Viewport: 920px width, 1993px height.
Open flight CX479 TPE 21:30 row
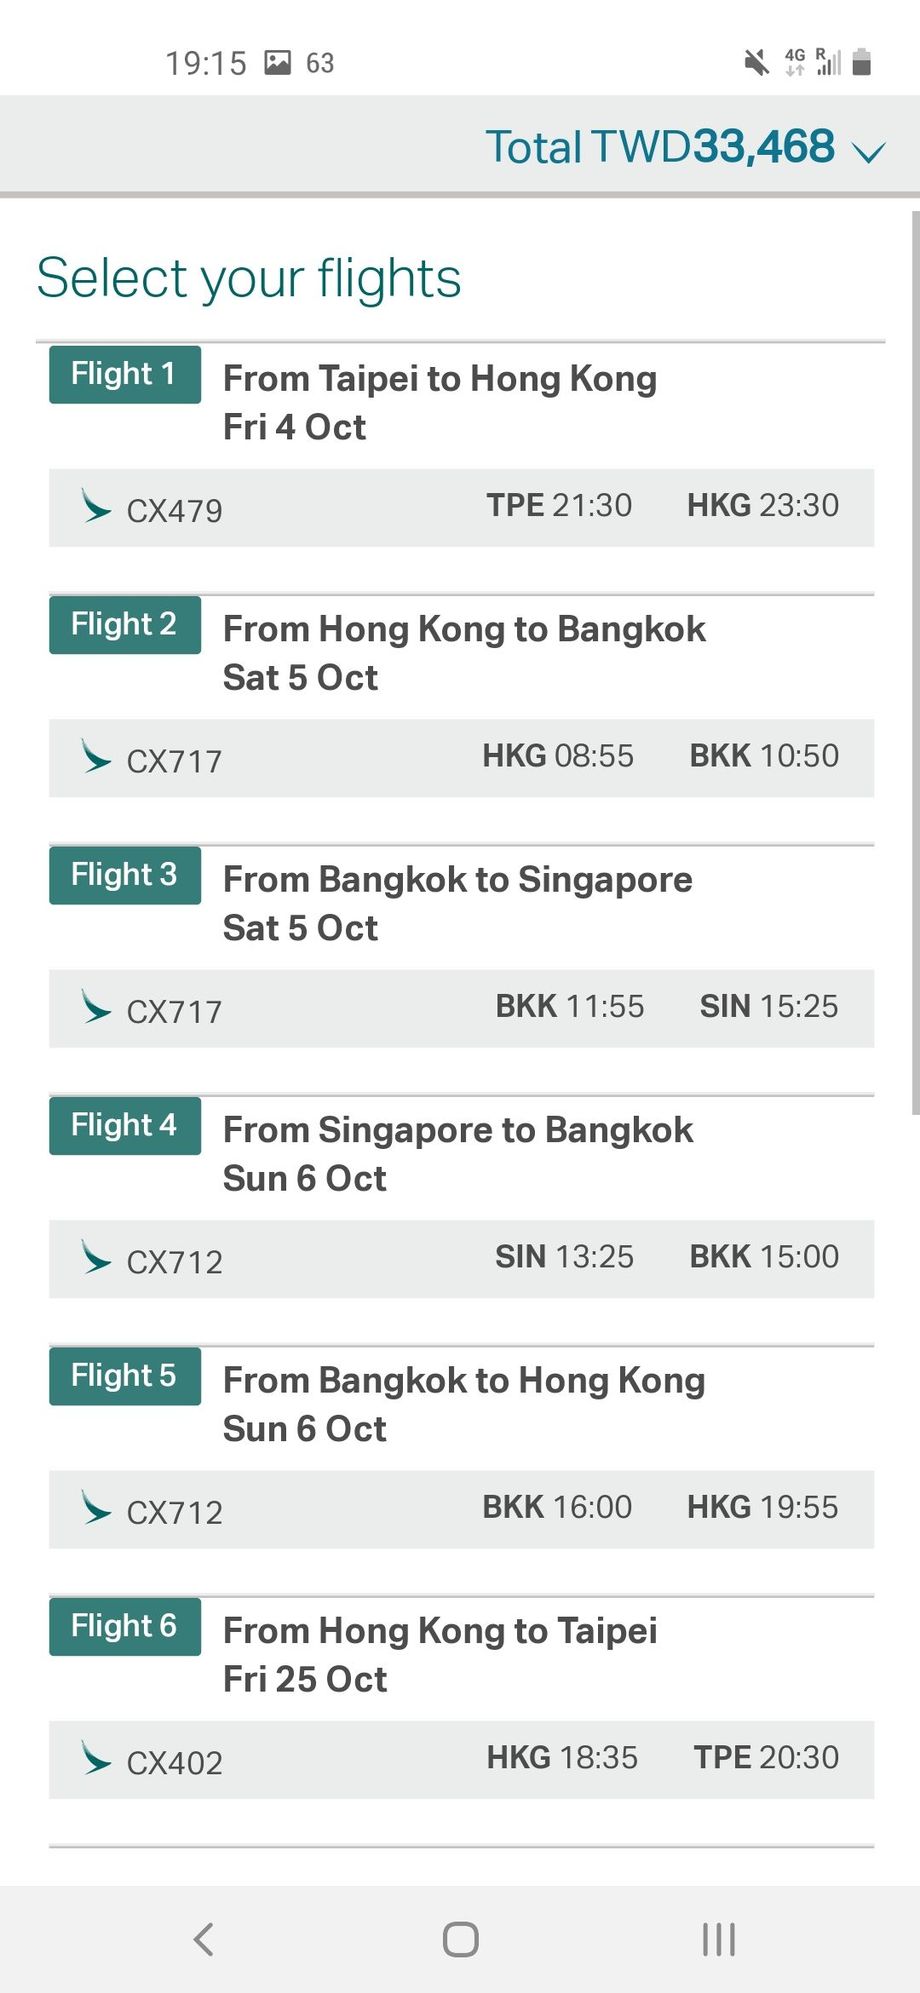462,507
